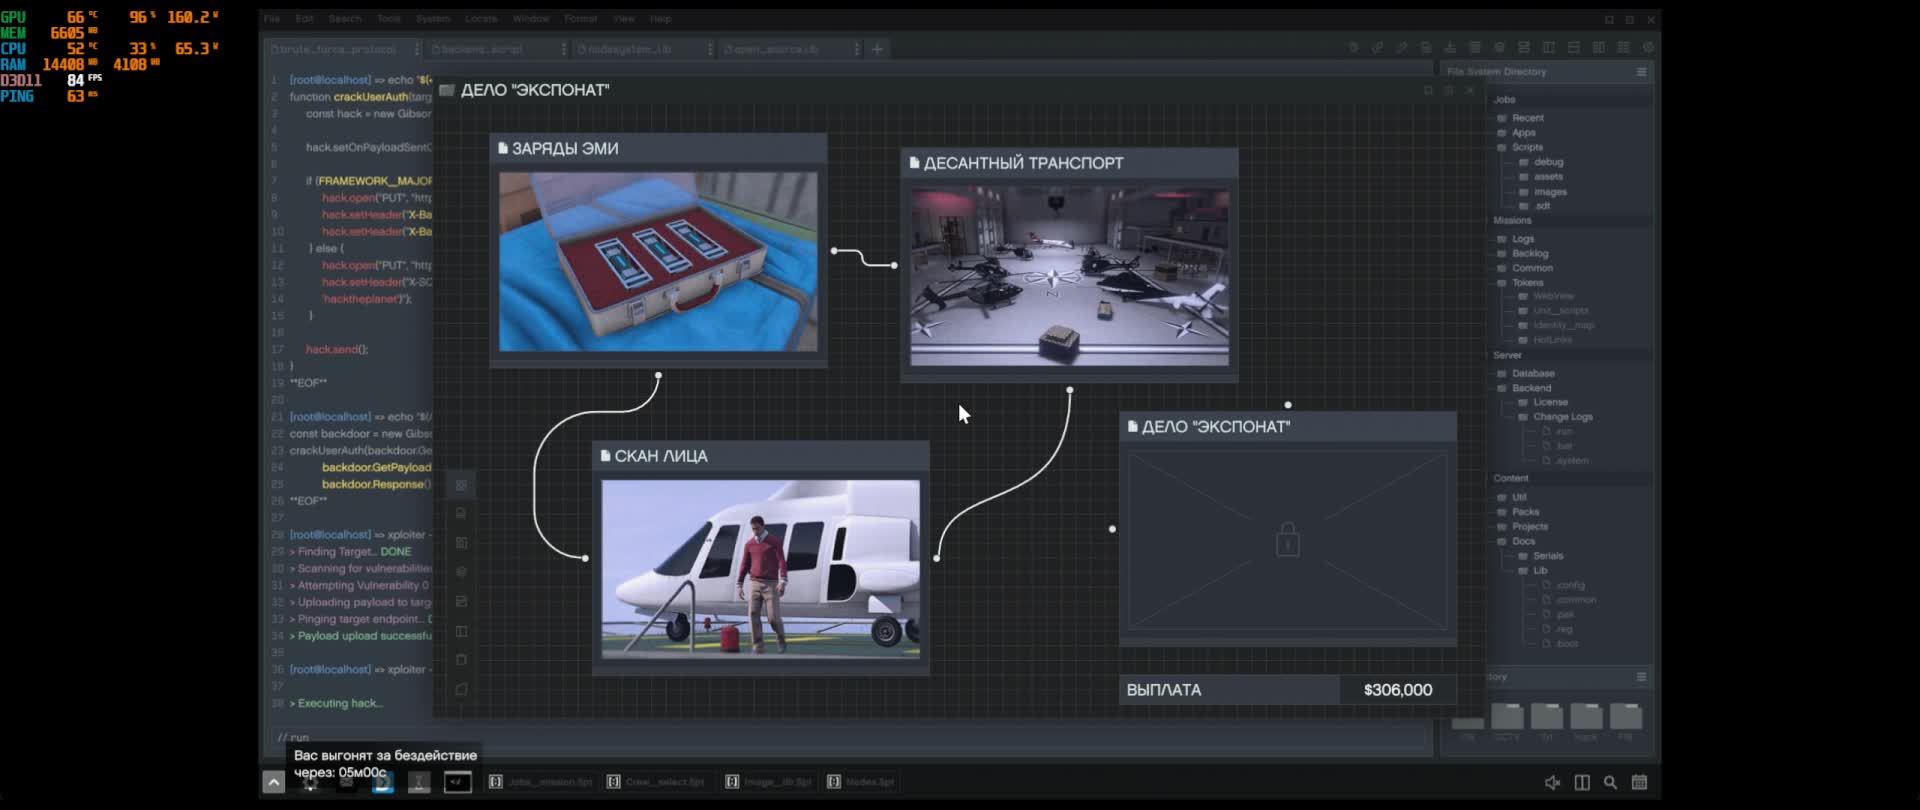Click the split-panel layout icon in taskbar
This screenshot has width=1920, height=810.
click(1582, 783)
